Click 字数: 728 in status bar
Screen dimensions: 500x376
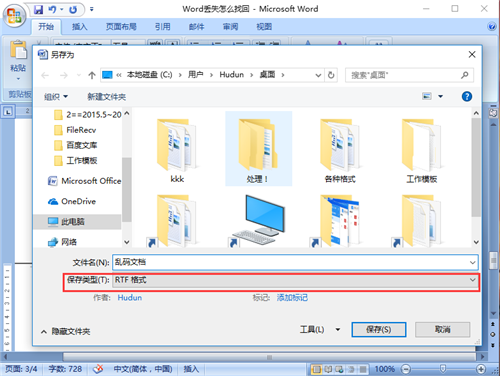[65, 369]
